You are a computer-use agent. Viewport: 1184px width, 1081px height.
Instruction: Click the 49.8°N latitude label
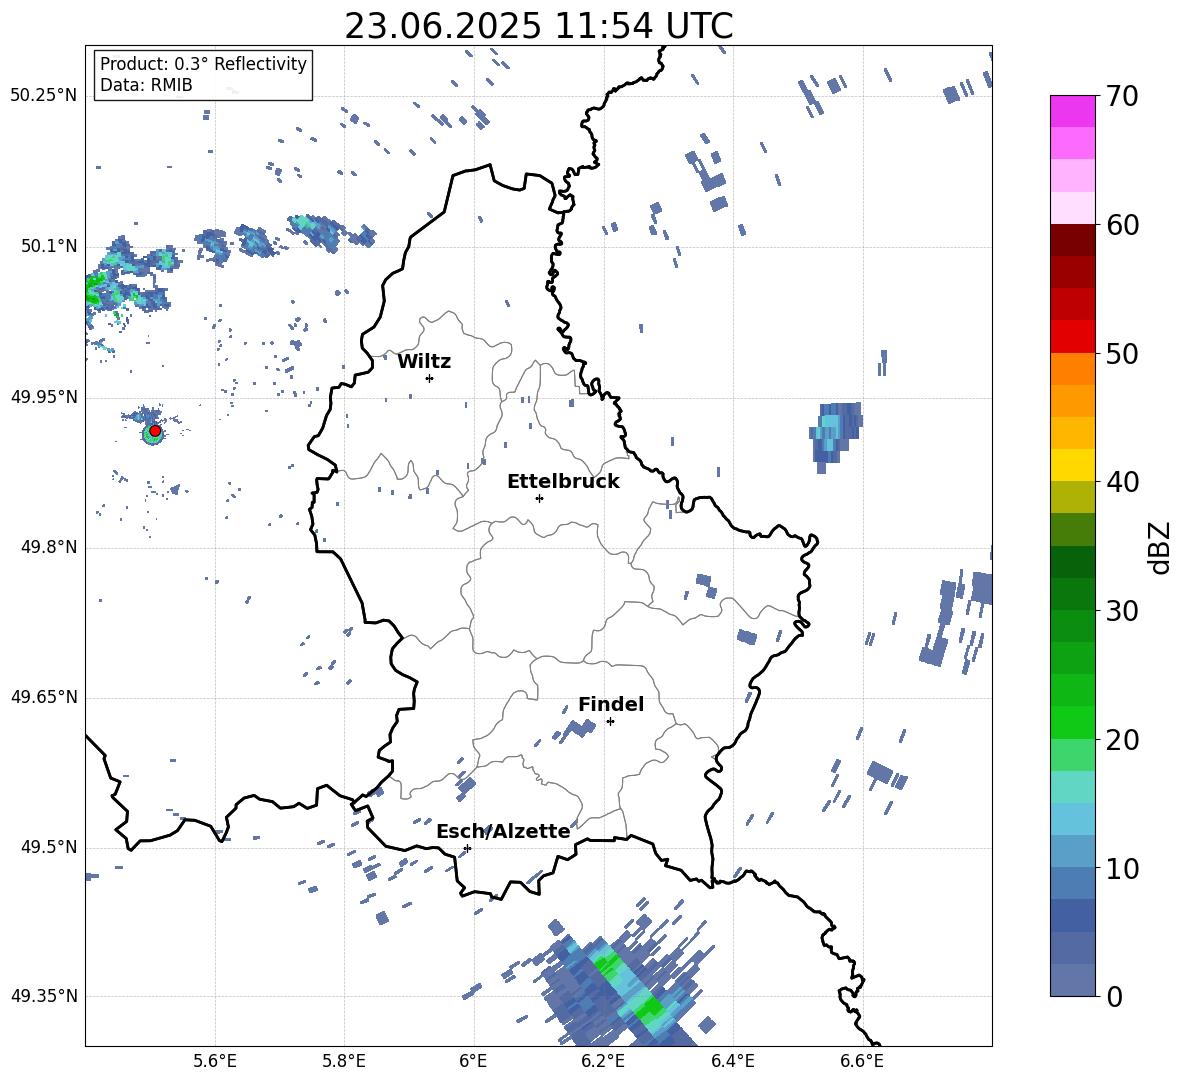pos(49,547)
